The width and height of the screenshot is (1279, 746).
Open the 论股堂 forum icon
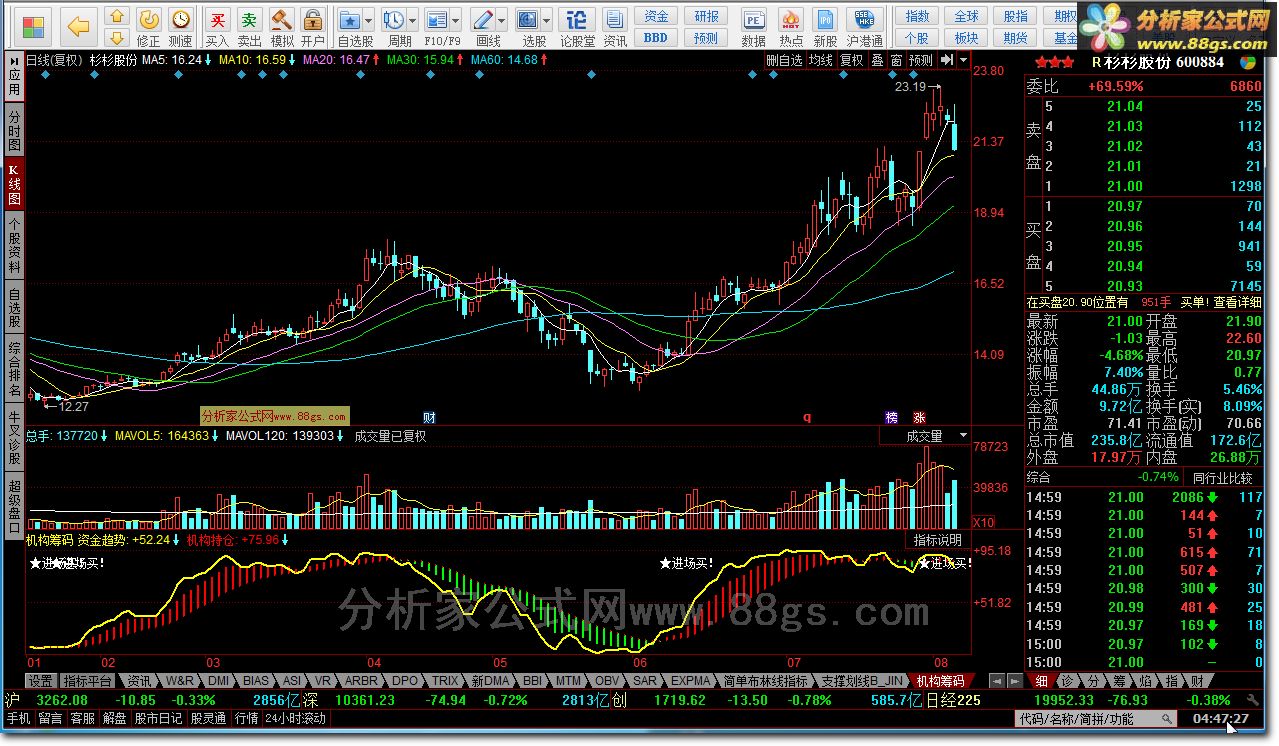click(x=577, y=27)
